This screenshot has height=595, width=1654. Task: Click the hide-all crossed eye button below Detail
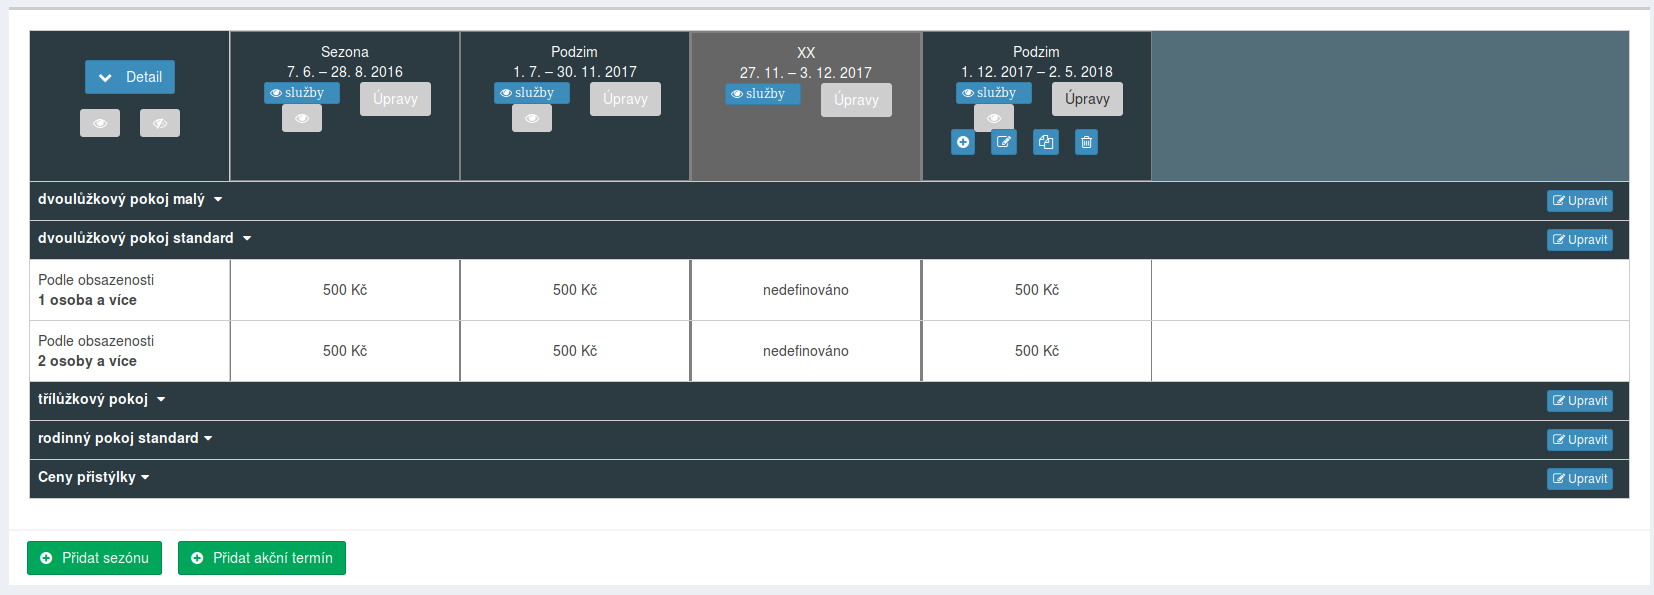pos(160,123)
